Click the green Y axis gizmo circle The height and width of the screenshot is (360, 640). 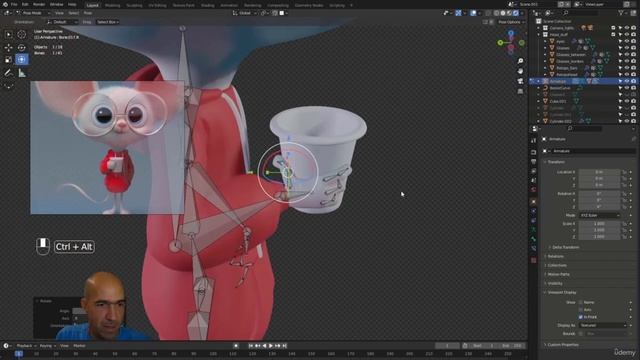click(500, 42)
